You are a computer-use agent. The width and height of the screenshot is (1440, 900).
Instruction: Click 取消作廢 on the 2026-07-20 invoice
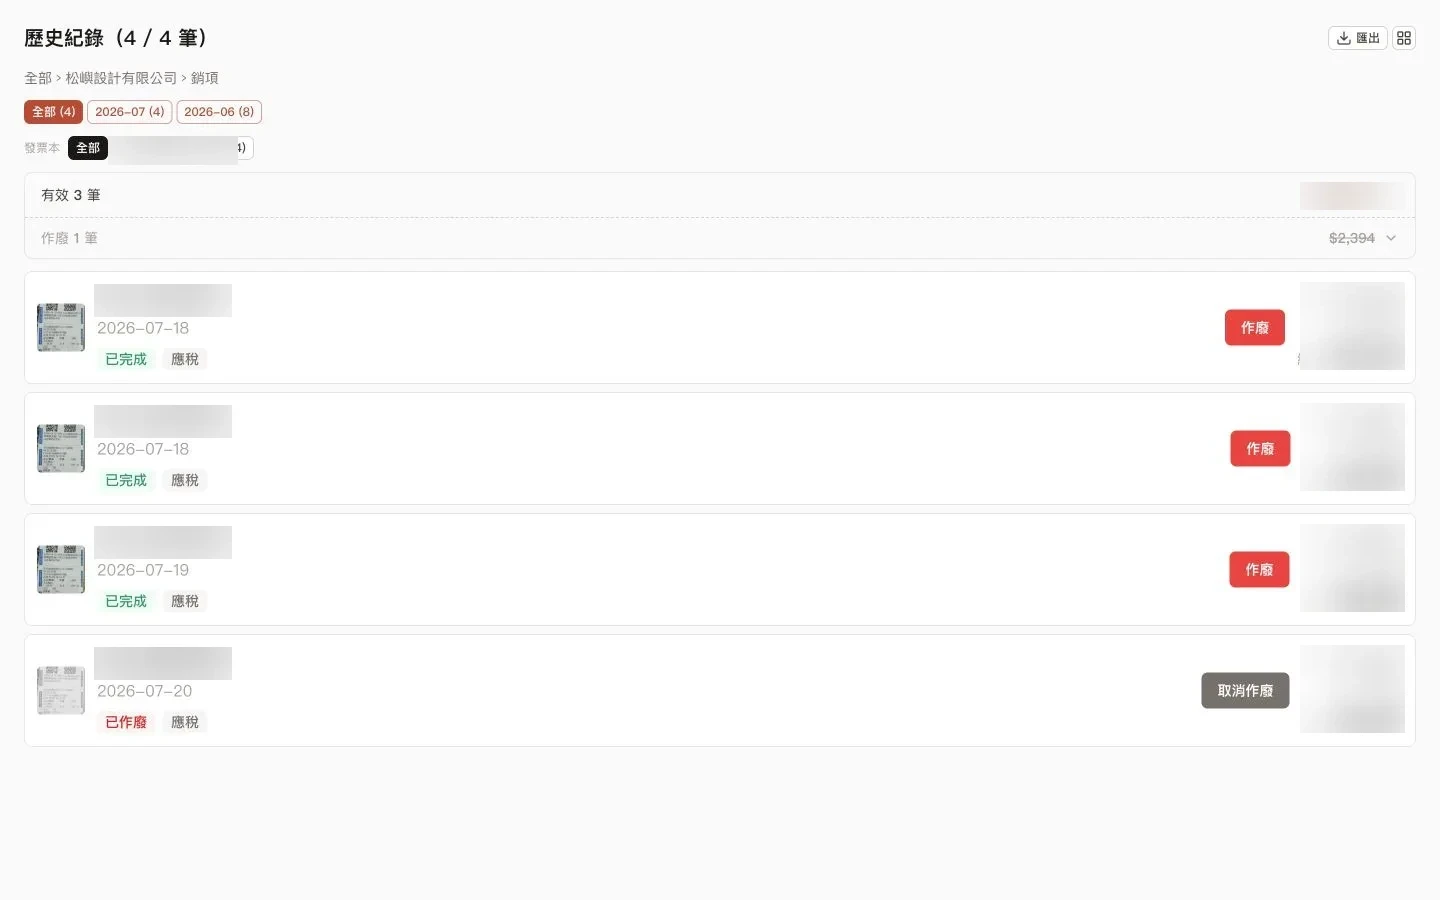point(1245,691)
